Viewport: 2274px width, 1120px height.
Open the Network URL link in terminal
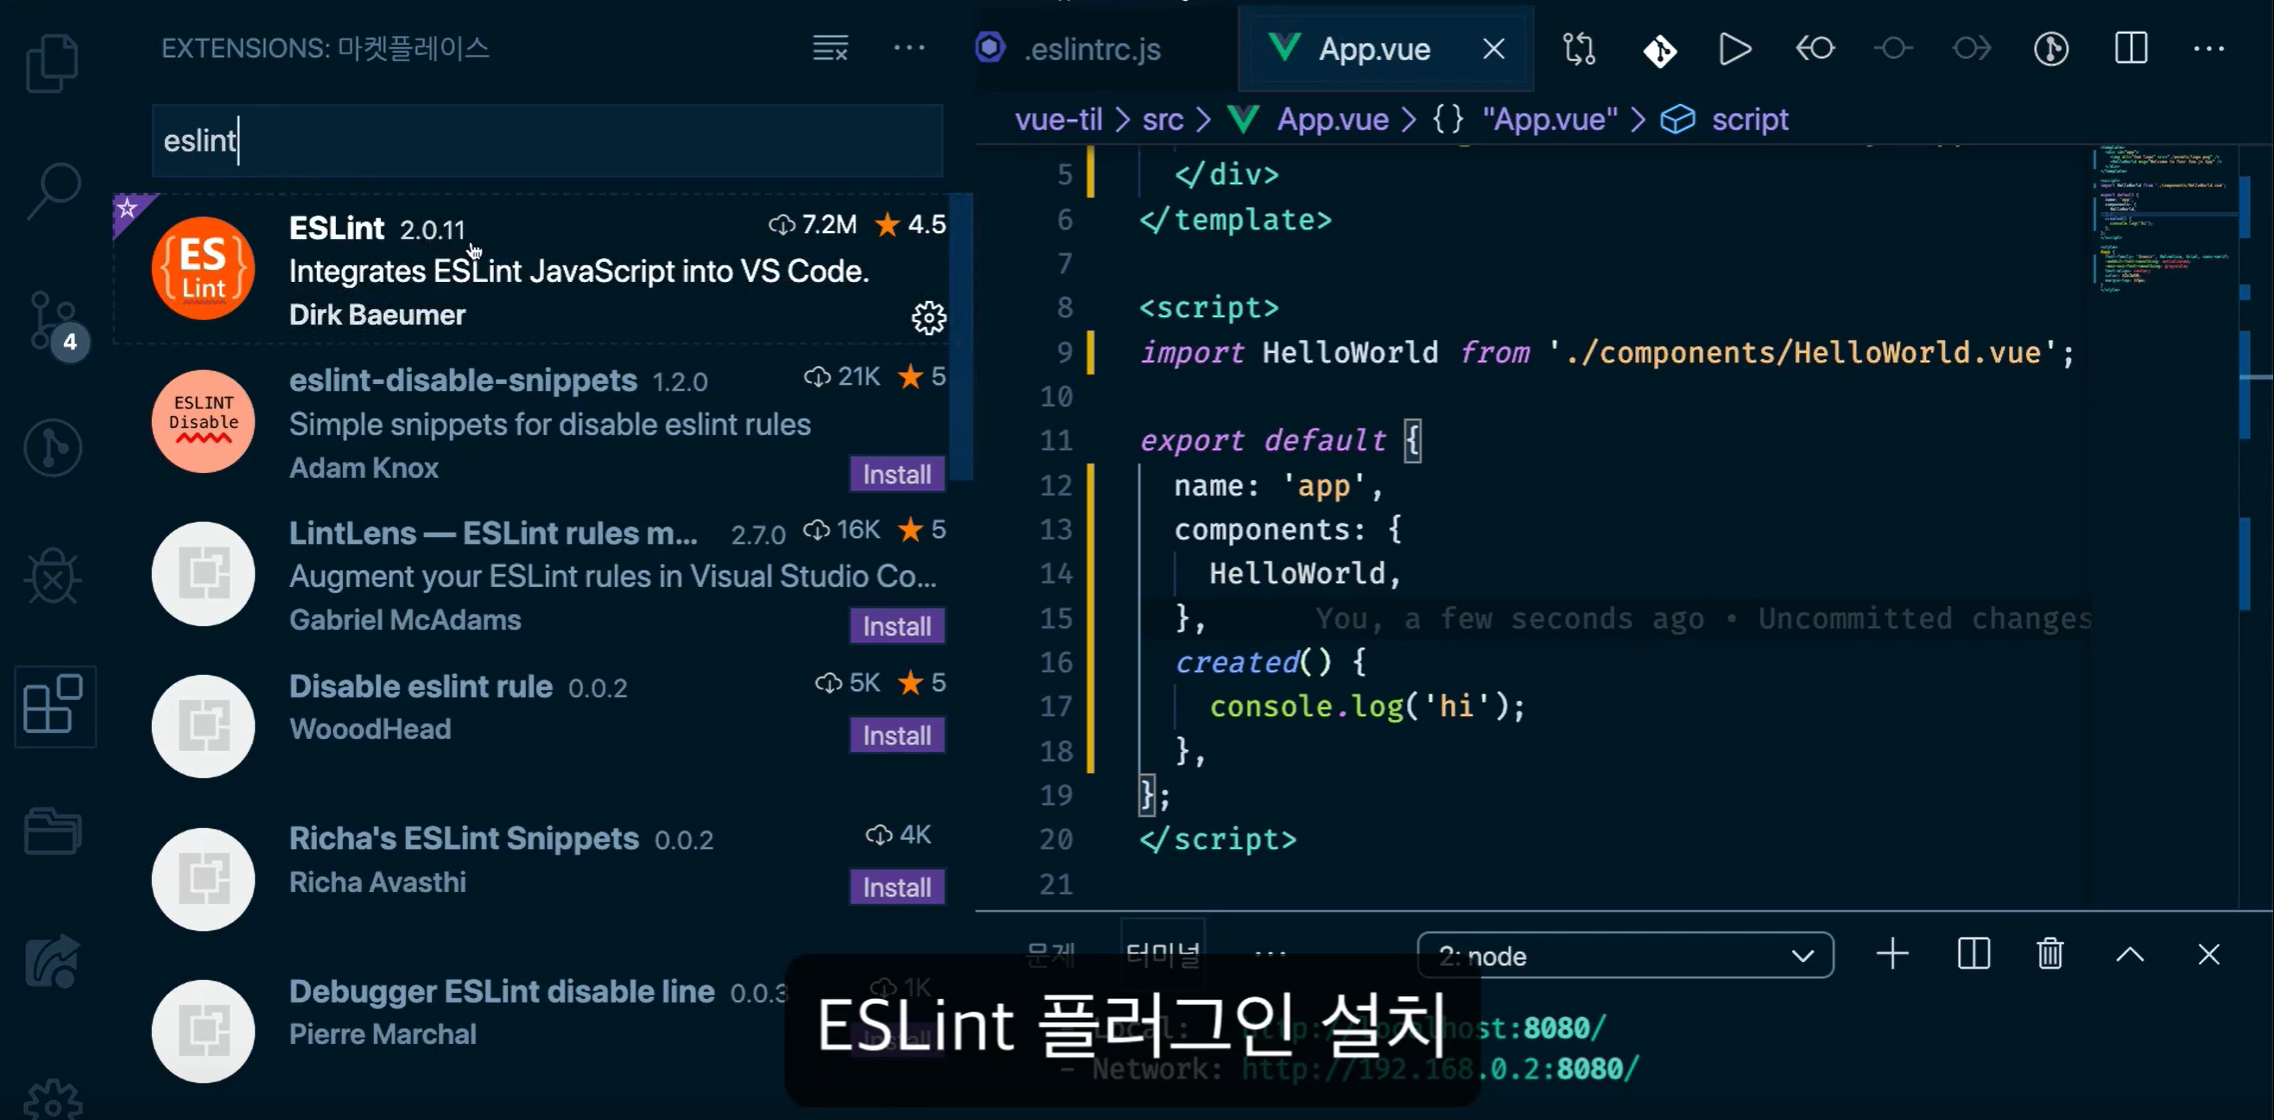coord(1440,1069)
